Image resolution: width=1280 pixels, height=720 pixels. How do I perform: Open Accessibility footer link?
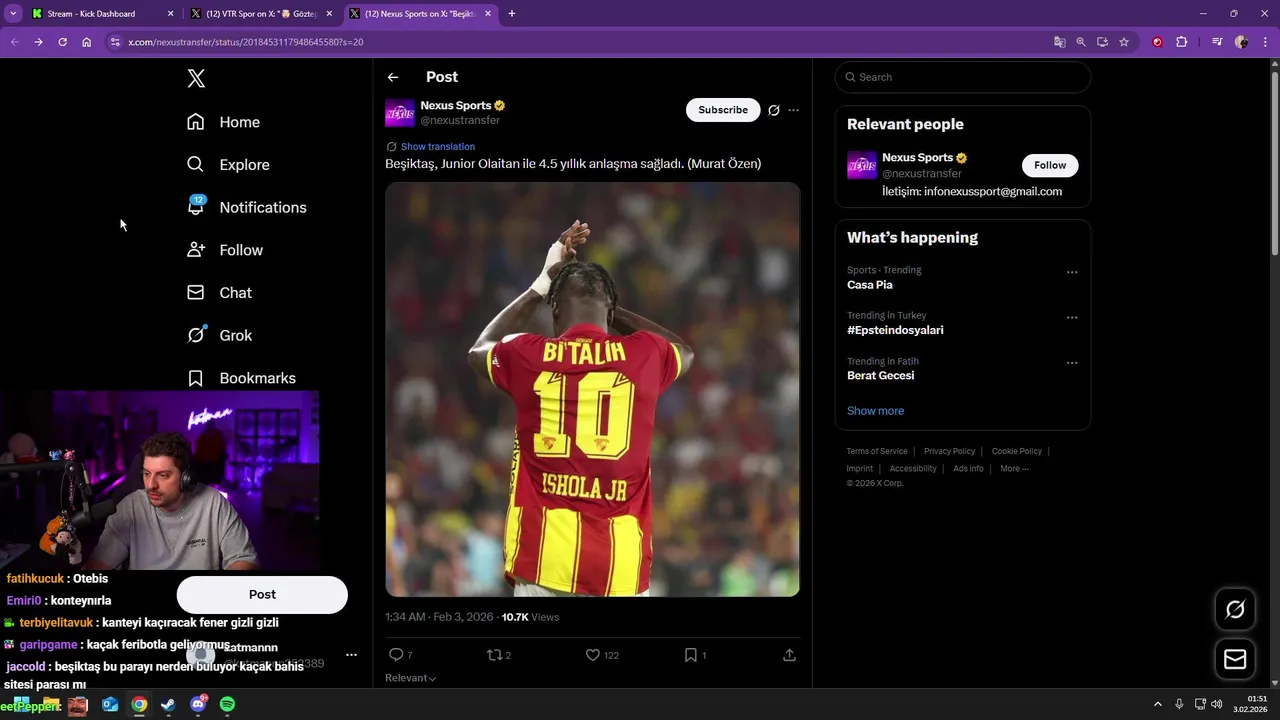point(913,469)
